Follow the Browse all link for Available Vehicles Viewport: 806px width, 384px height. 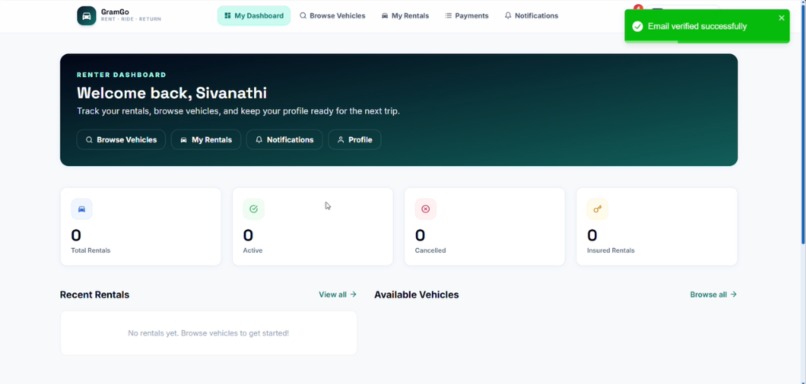click(x=713, y=295)
